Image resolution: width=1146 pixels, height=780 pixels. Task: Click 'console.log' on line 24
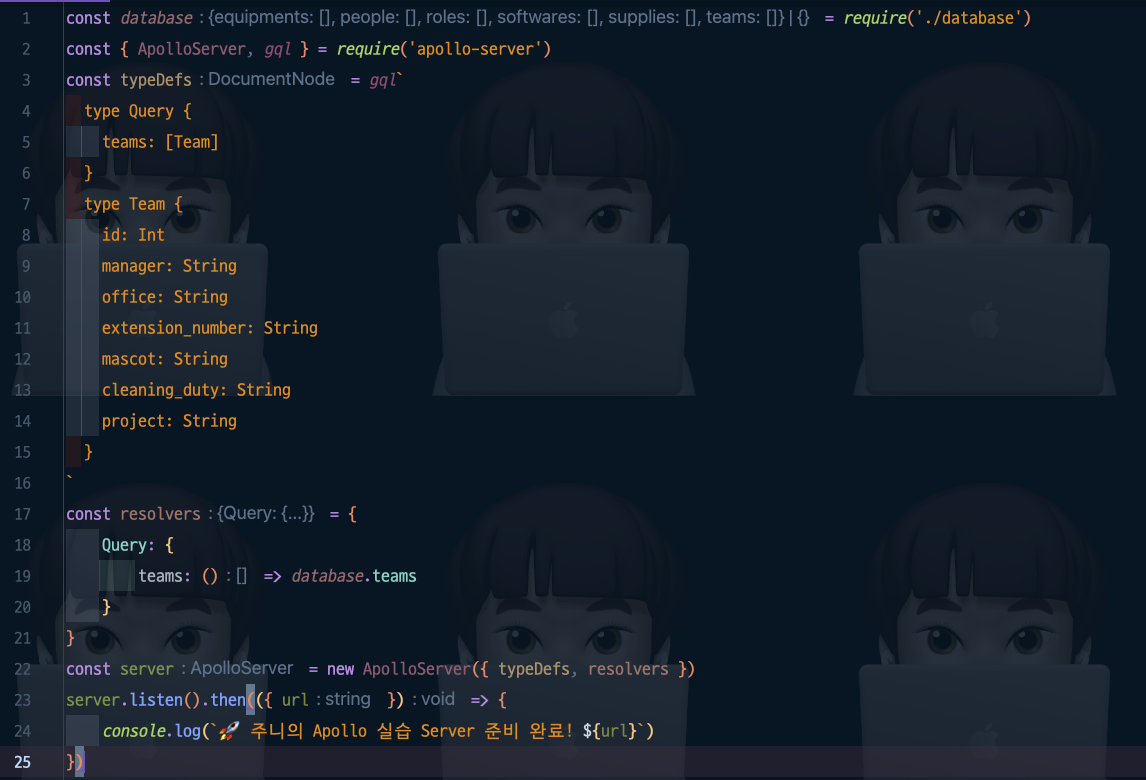coord(151,731)
